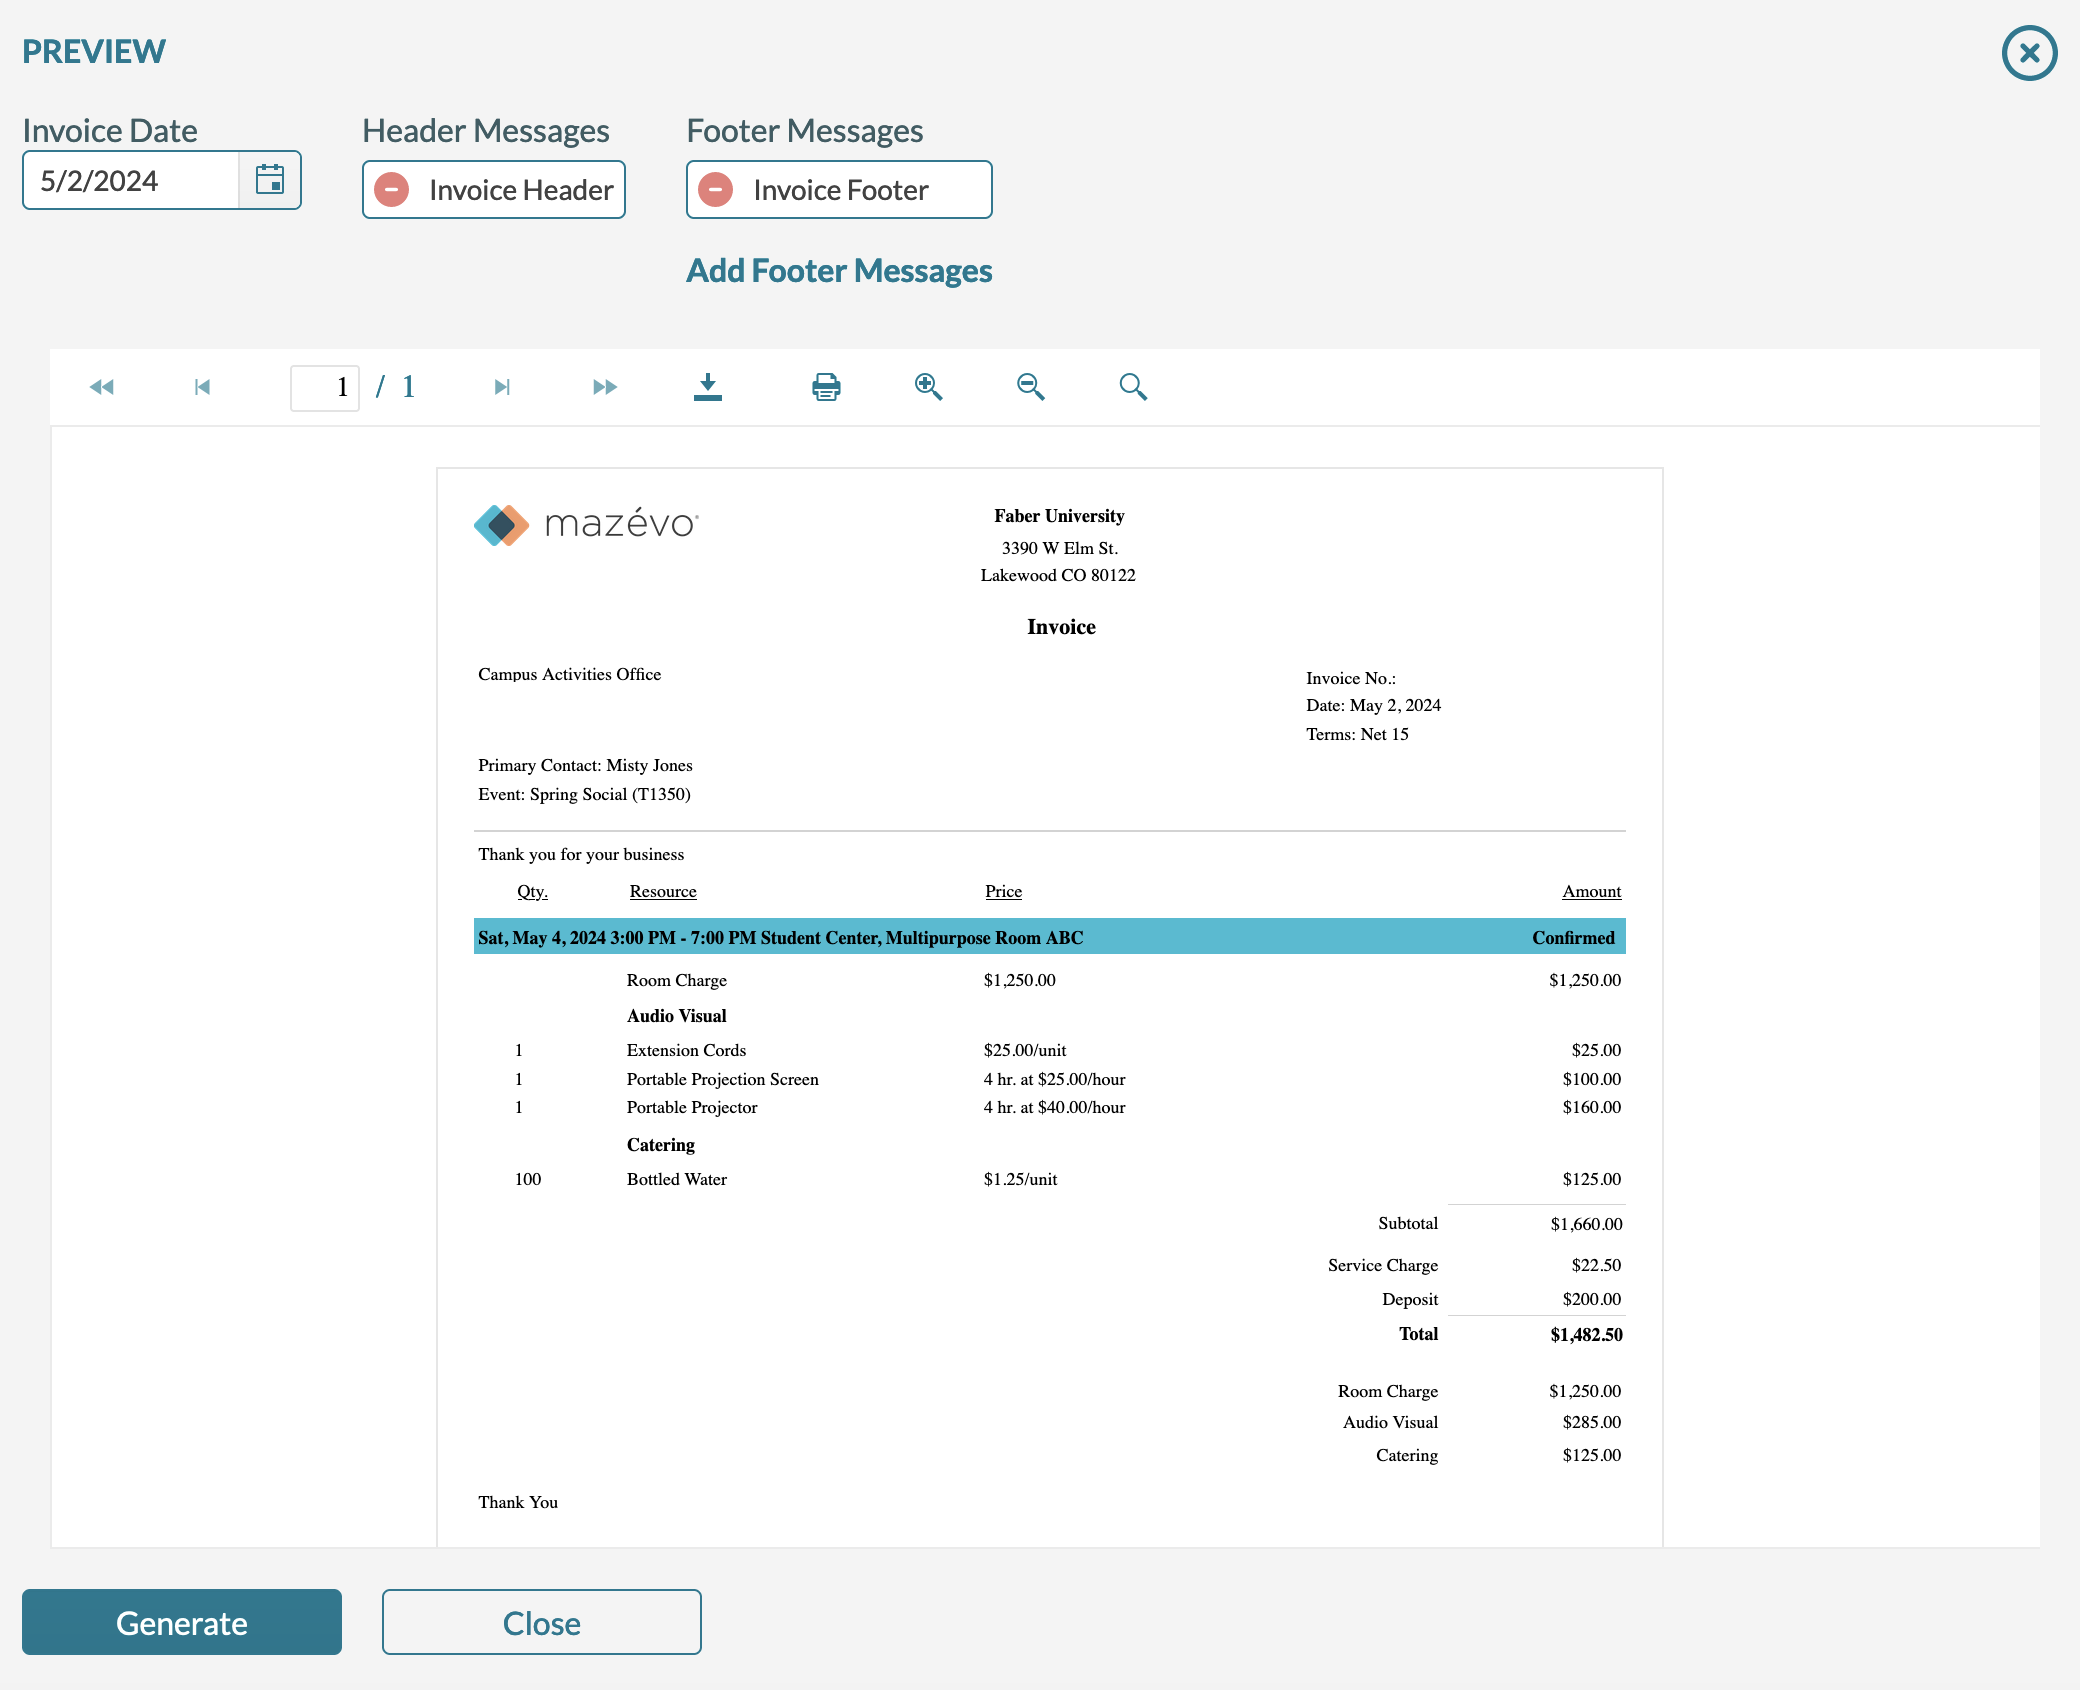Screen dimensions: 2080x1690
Task: Select the Invoice Date text field
Action: point(130,180)
